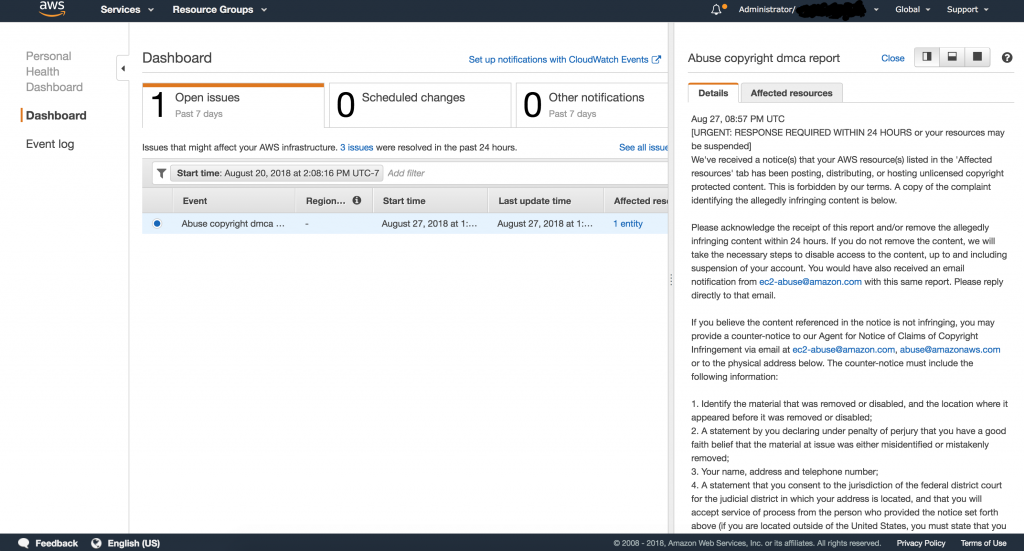Open Event log in left navigation
Viewport: 1024px width, 551px height.
(50, 144)
